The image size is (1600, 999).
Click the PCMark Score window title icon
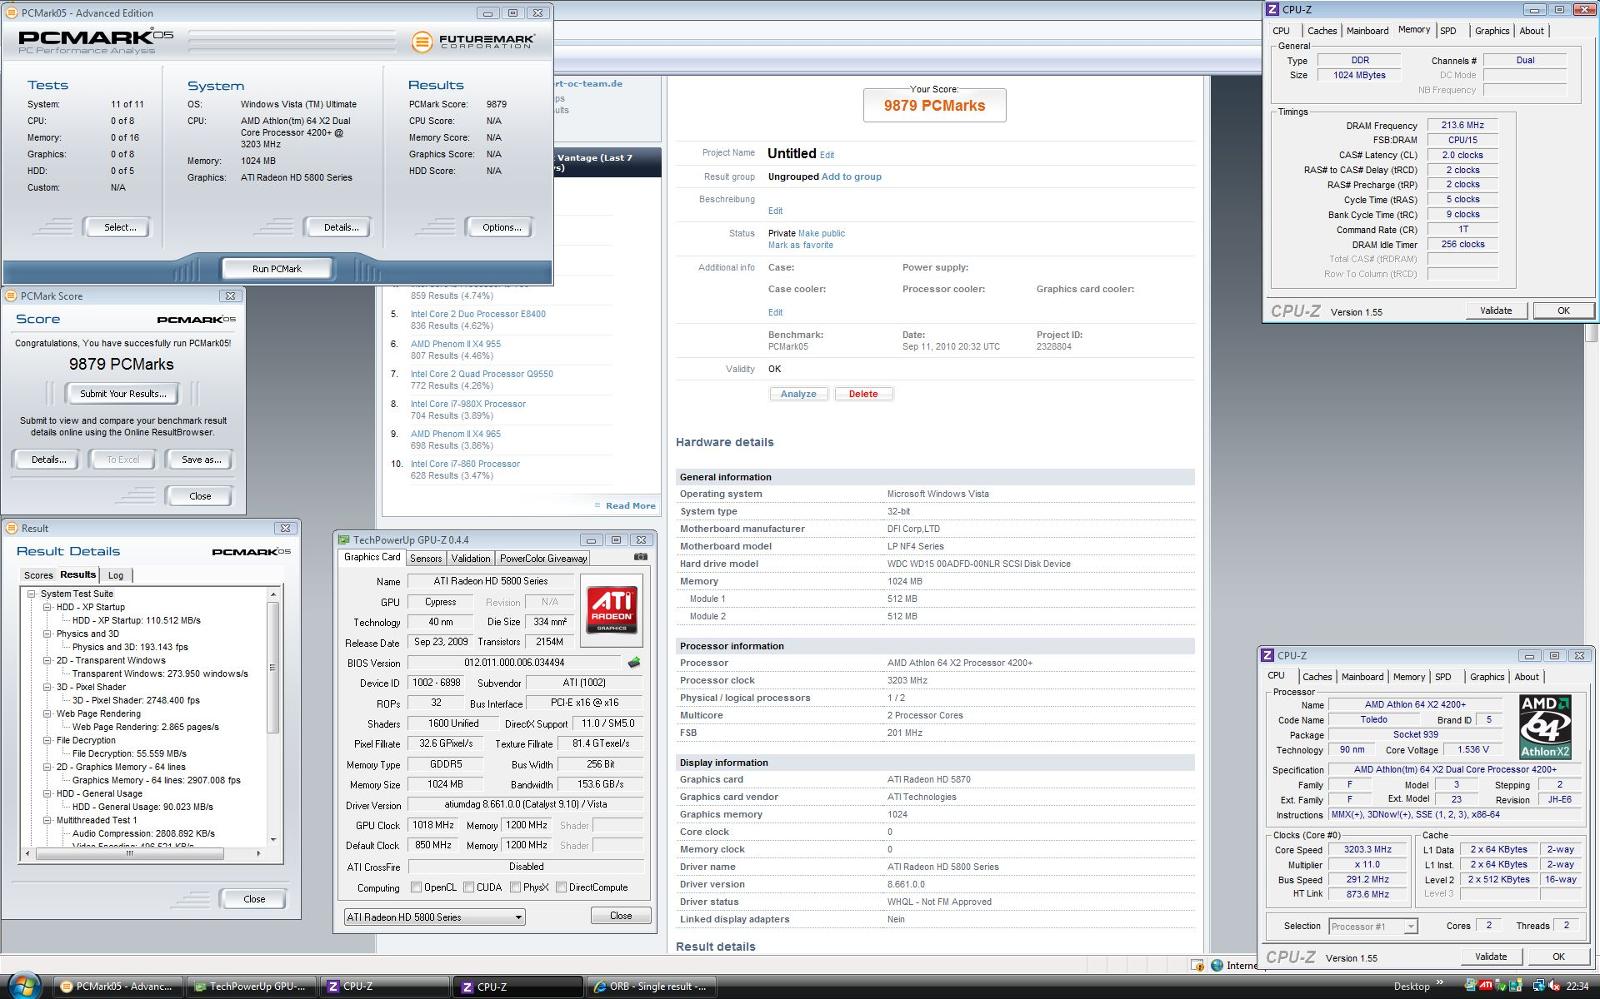coord(12,296)
